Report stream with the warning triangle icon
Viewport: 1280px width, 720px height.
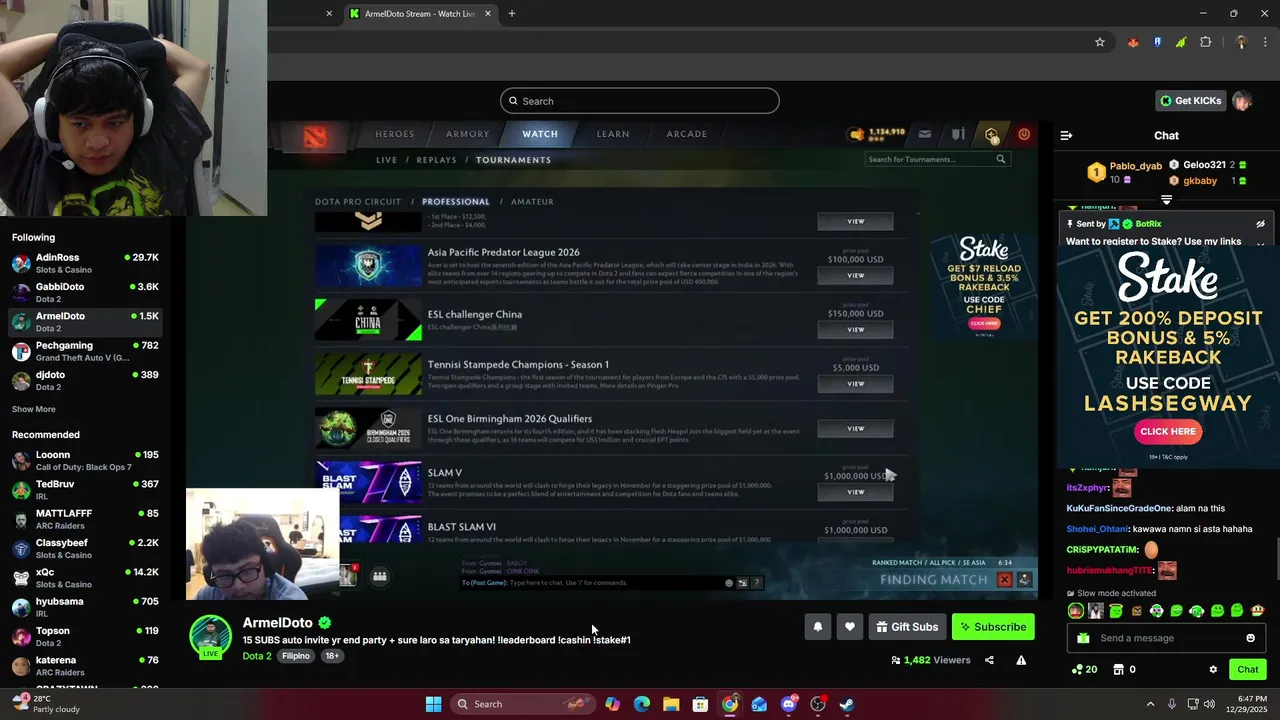click(1021, 660)
